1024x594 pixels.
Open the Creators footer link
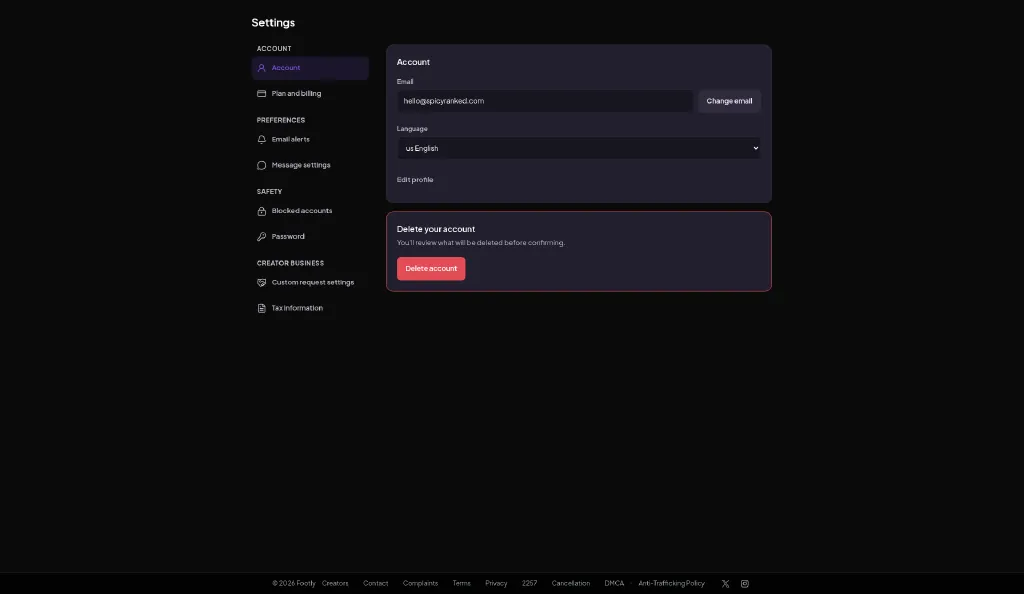point(335,584)
